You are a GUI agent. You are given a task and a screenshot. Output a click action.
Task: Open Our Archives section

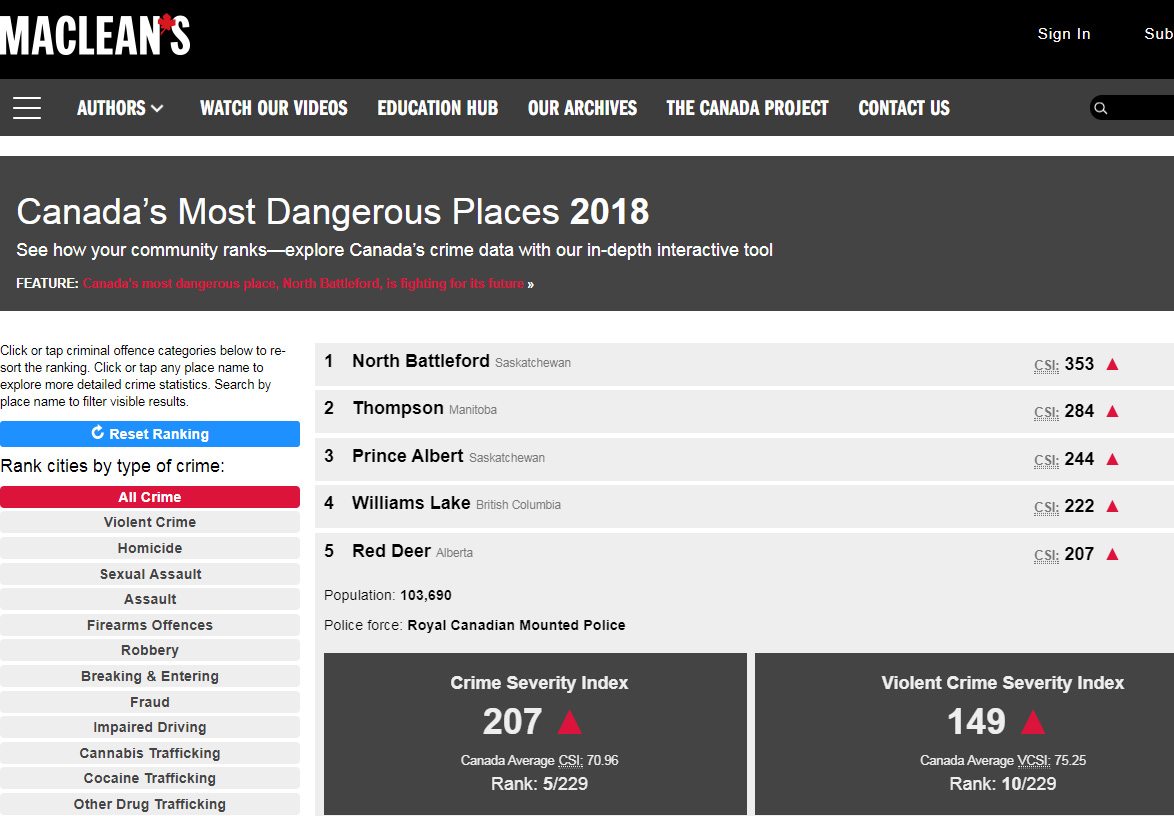click(x=583, y=108)
